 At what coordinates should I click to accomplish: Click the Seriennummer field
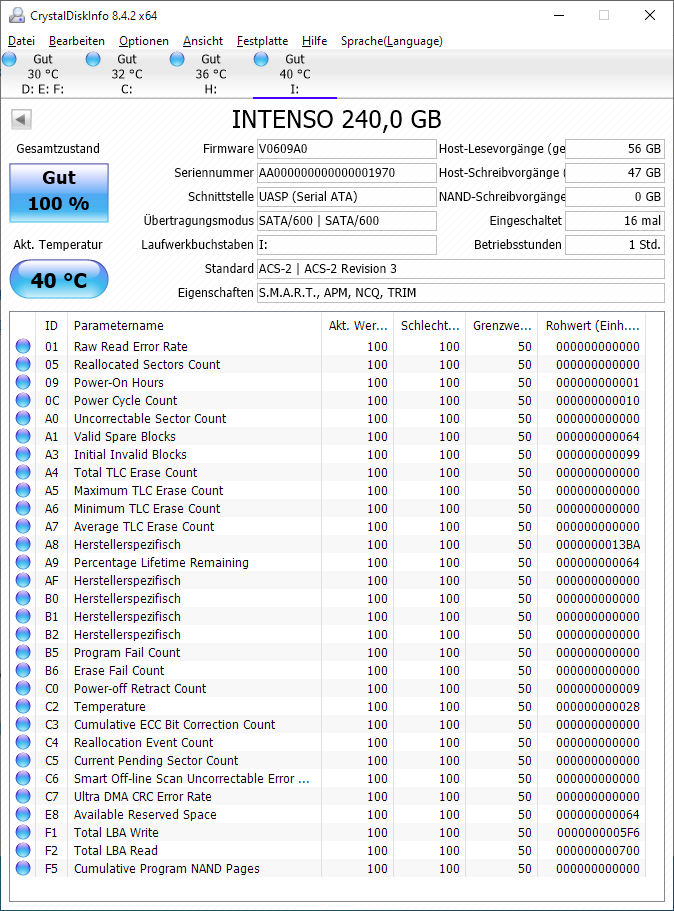346,173
